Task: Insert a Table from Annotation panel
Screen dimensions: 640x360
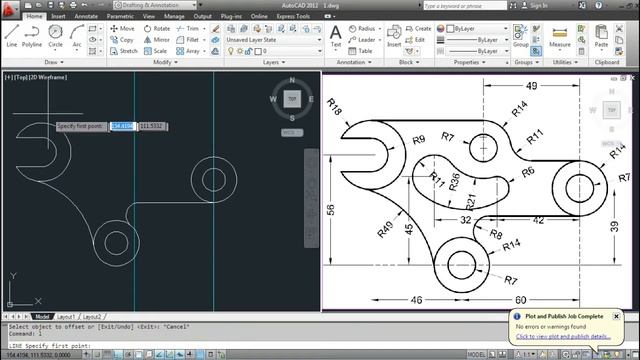Action: click(360, 51)
